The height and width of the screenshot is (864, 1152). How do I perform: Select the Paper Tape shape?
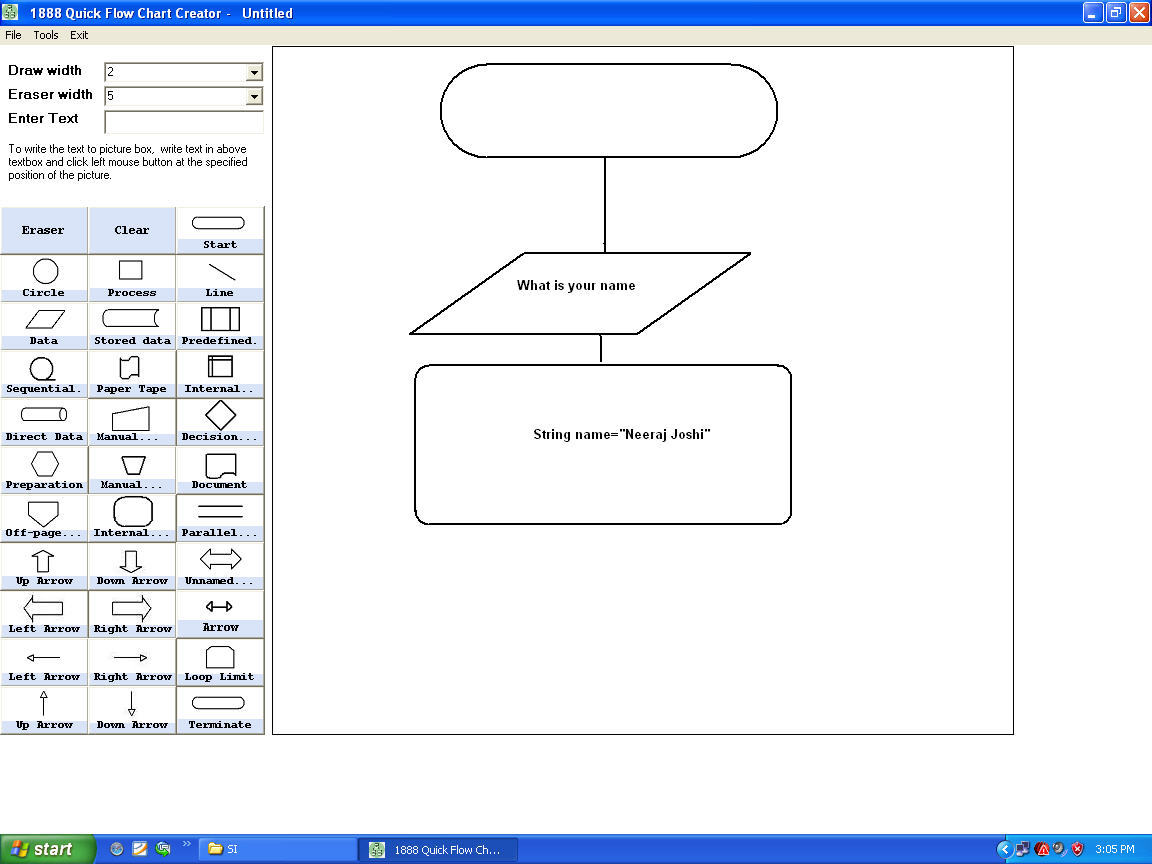point(132,375)
